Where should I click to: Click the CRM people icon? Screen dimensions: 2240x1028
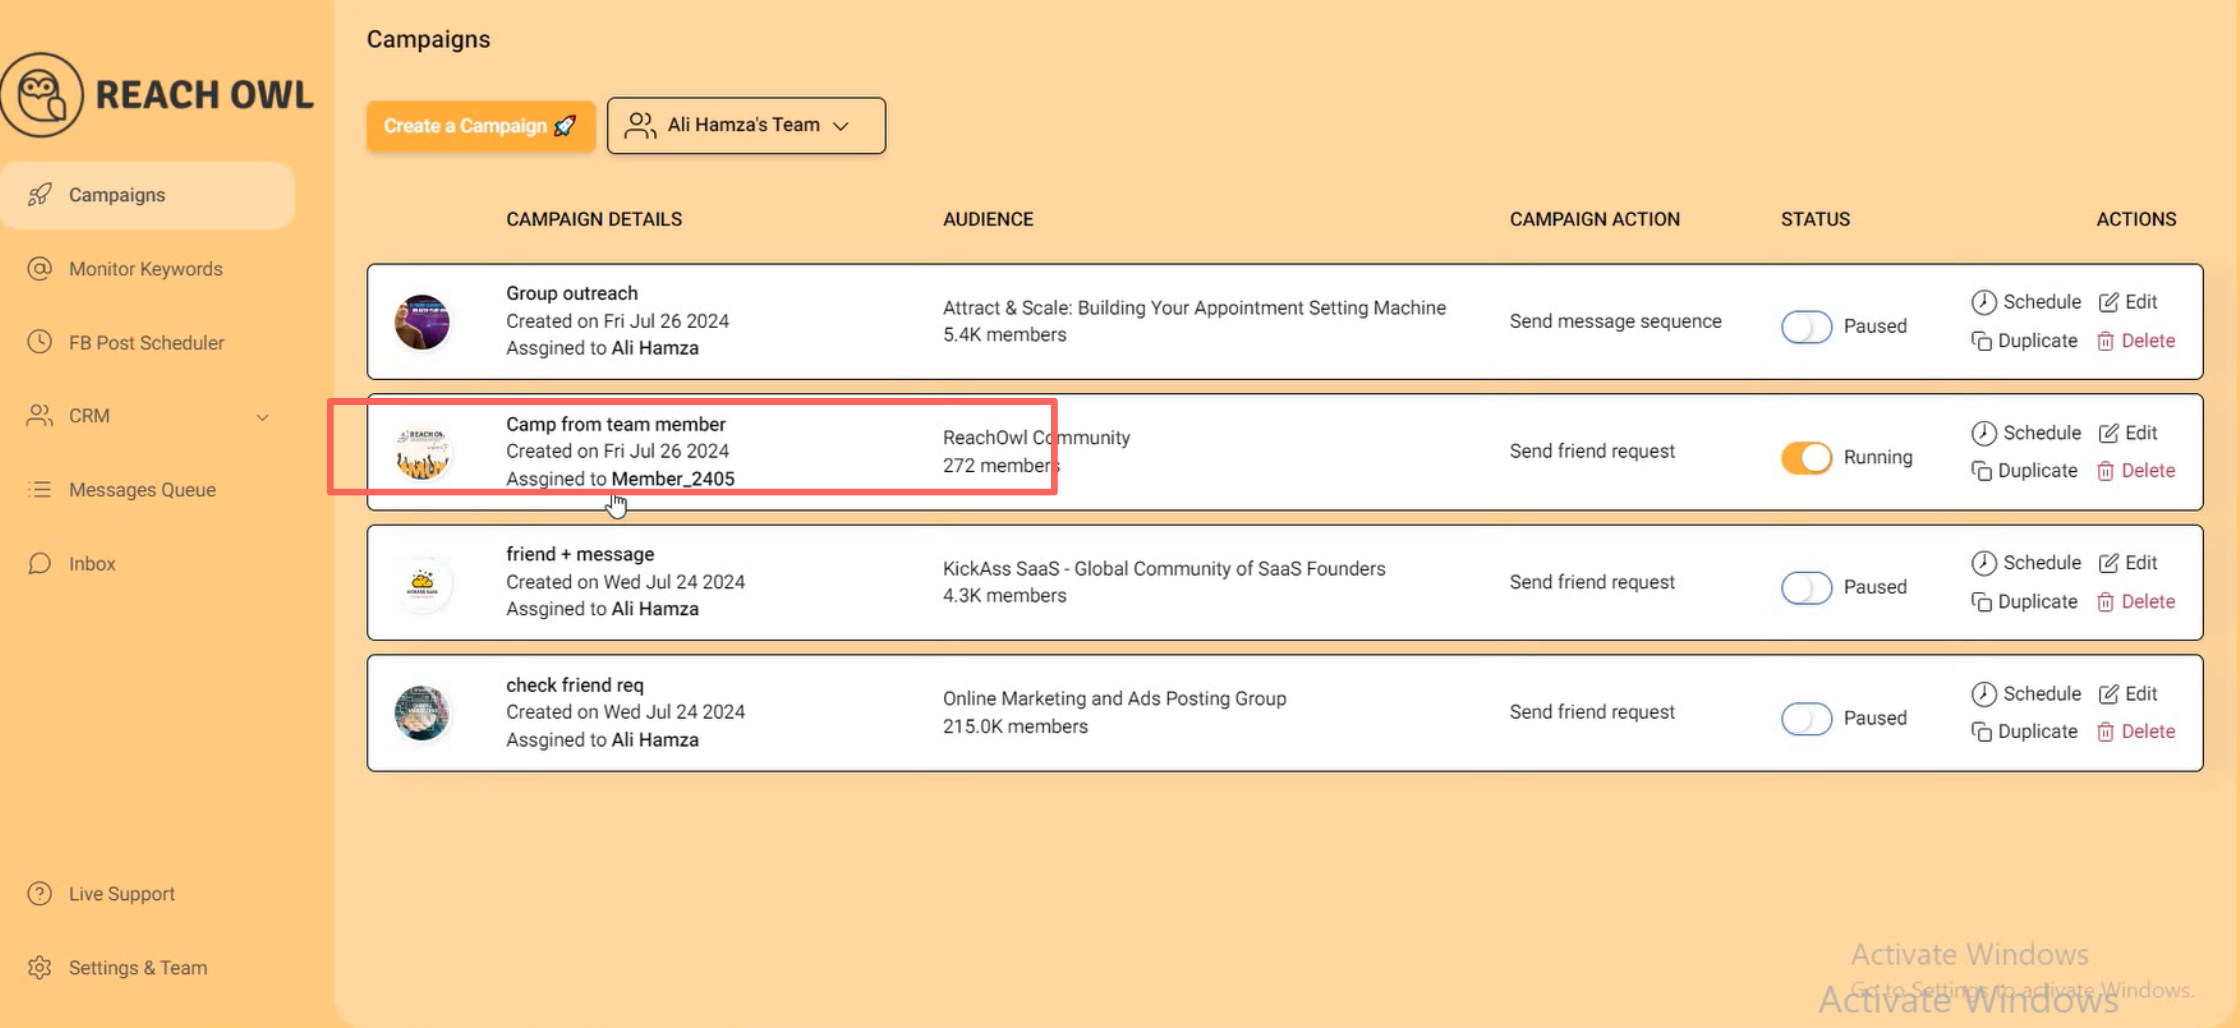40,416
